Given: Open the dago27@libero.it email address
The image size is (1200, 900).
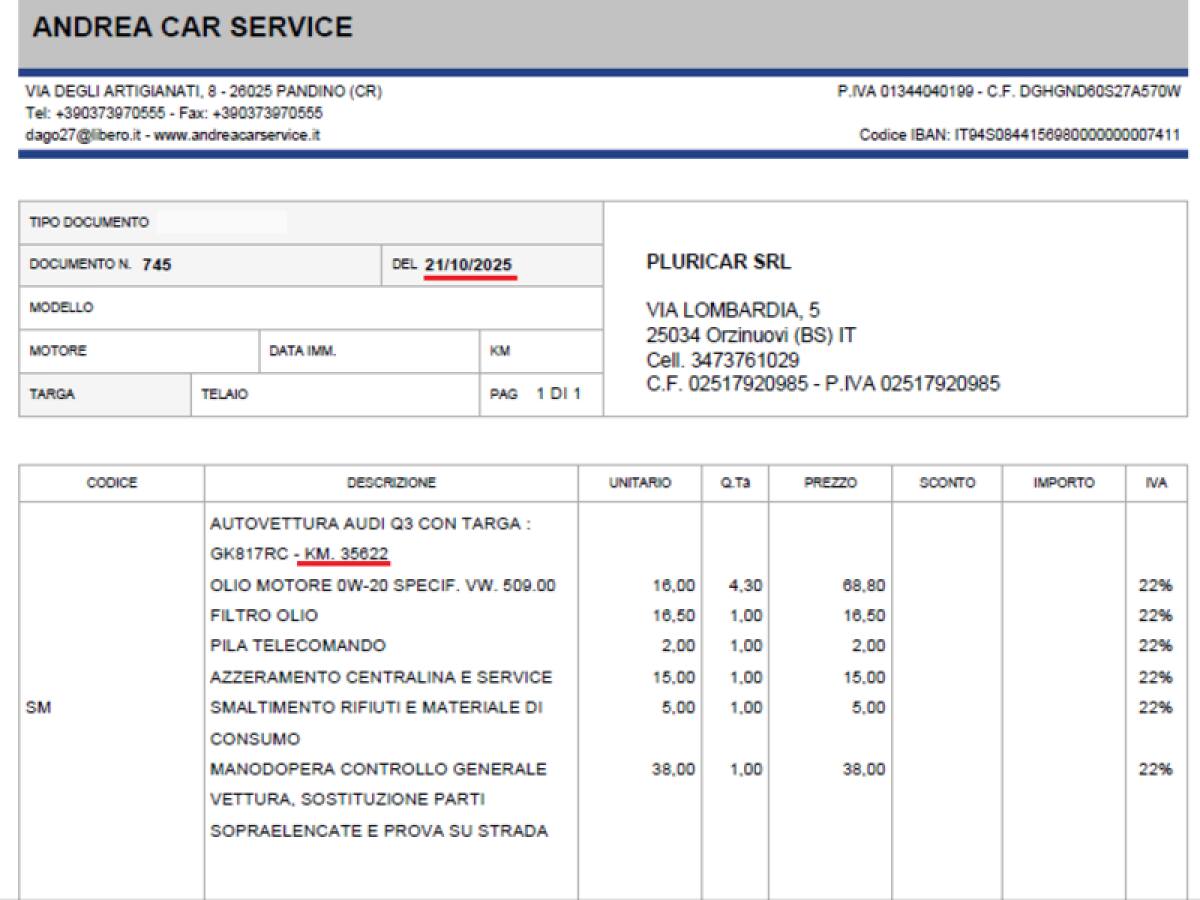Looking at the screenshot, I should coord(83,134).
